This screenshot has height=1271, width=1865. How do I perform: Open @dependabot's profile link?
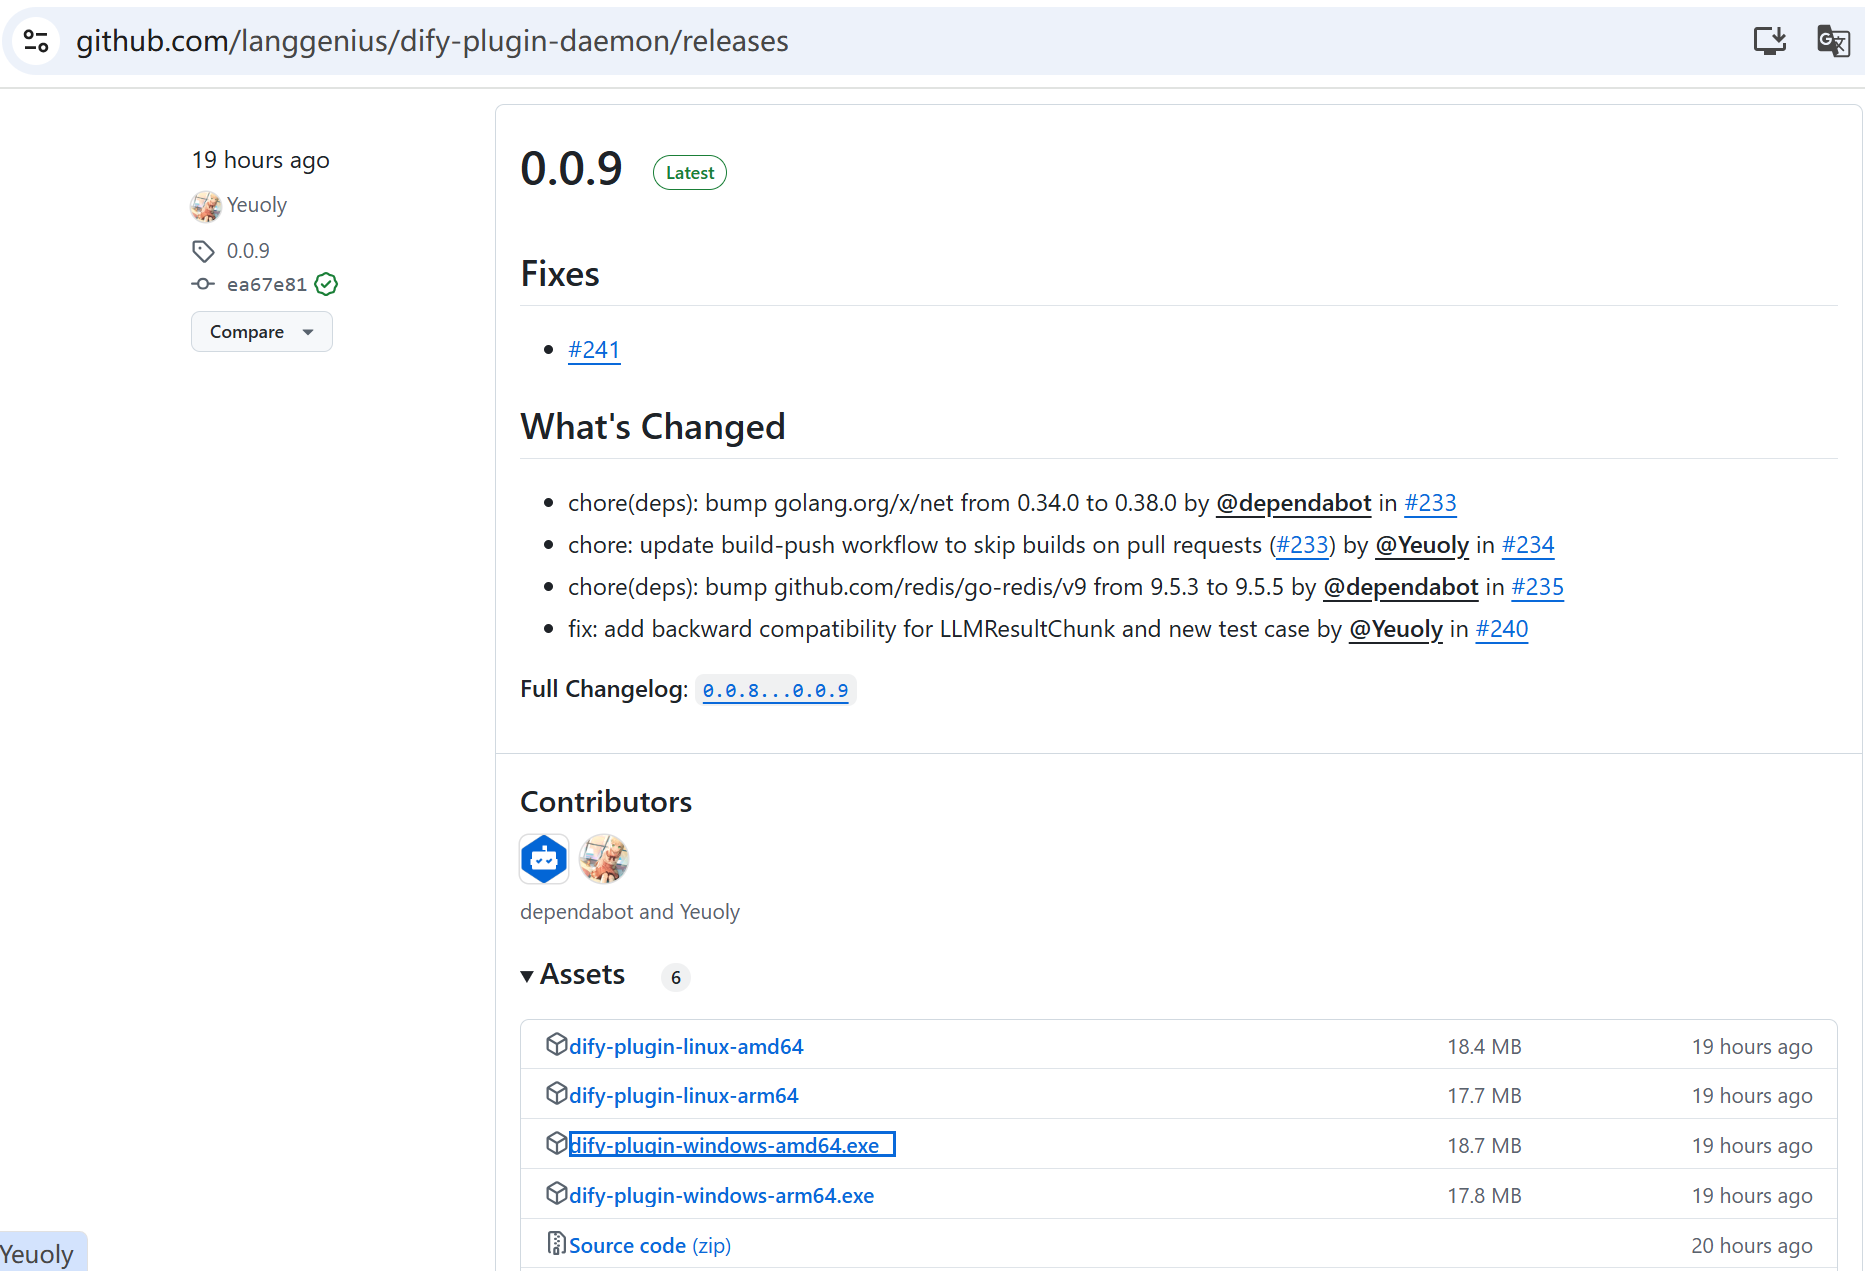pyautogui.click(x=1293, y=503)
